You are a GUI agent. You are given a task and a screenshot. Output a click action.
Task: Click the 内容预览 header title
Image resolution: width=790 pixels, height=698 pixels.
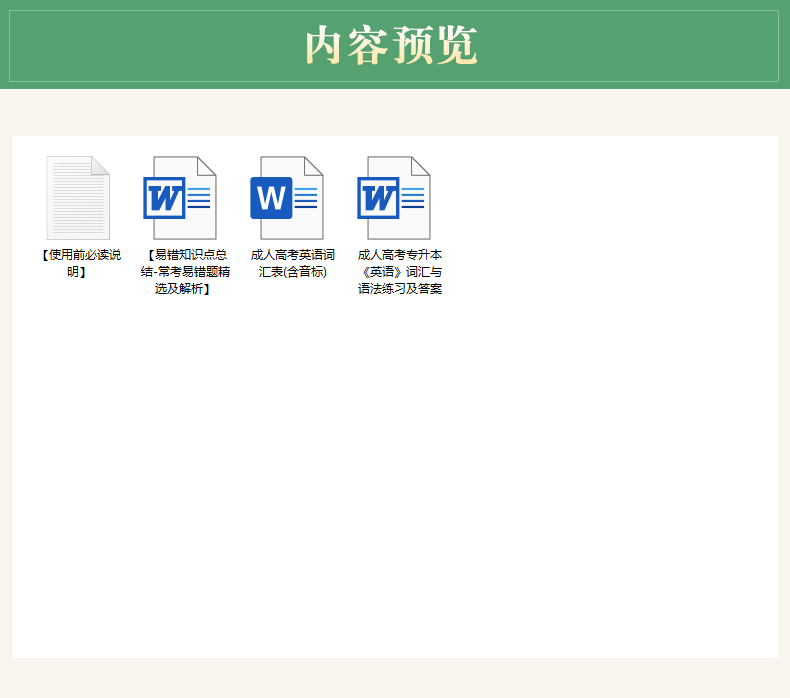391,45
